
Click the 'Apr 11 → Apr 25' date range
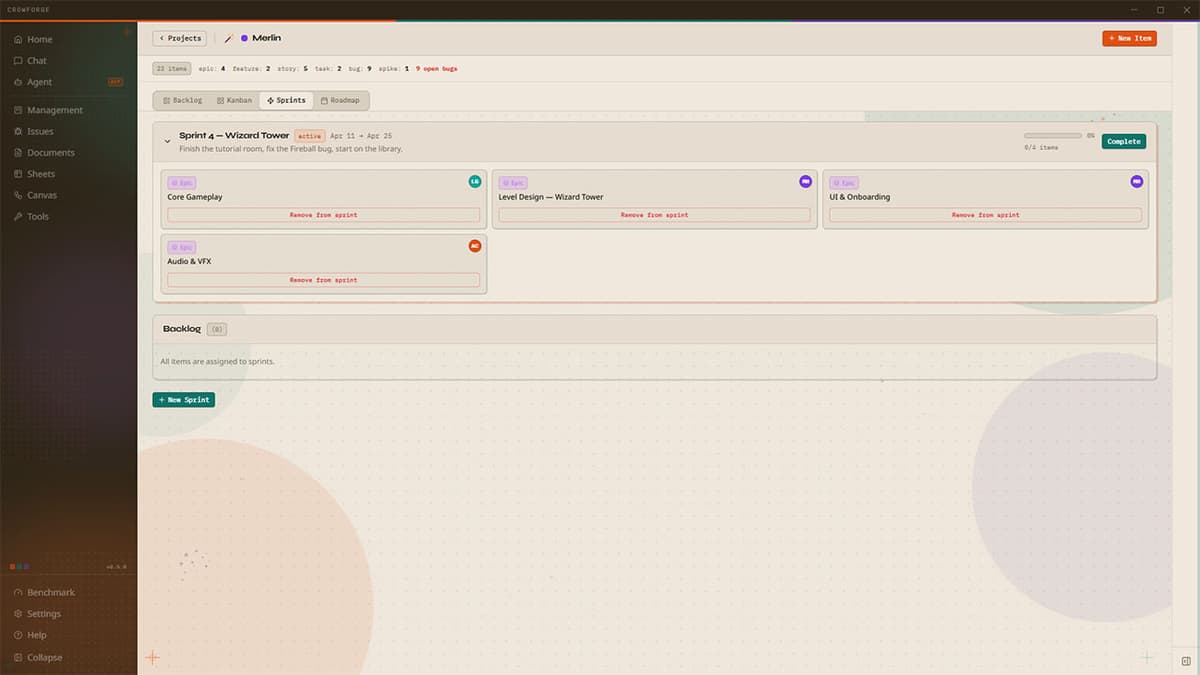(361, 136)
